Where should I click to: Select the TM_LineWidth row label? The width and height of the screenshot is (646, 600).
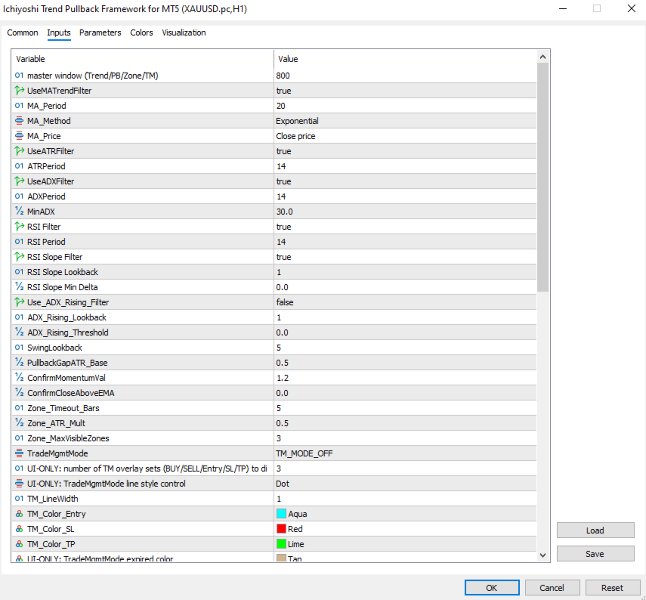(52, 499)
